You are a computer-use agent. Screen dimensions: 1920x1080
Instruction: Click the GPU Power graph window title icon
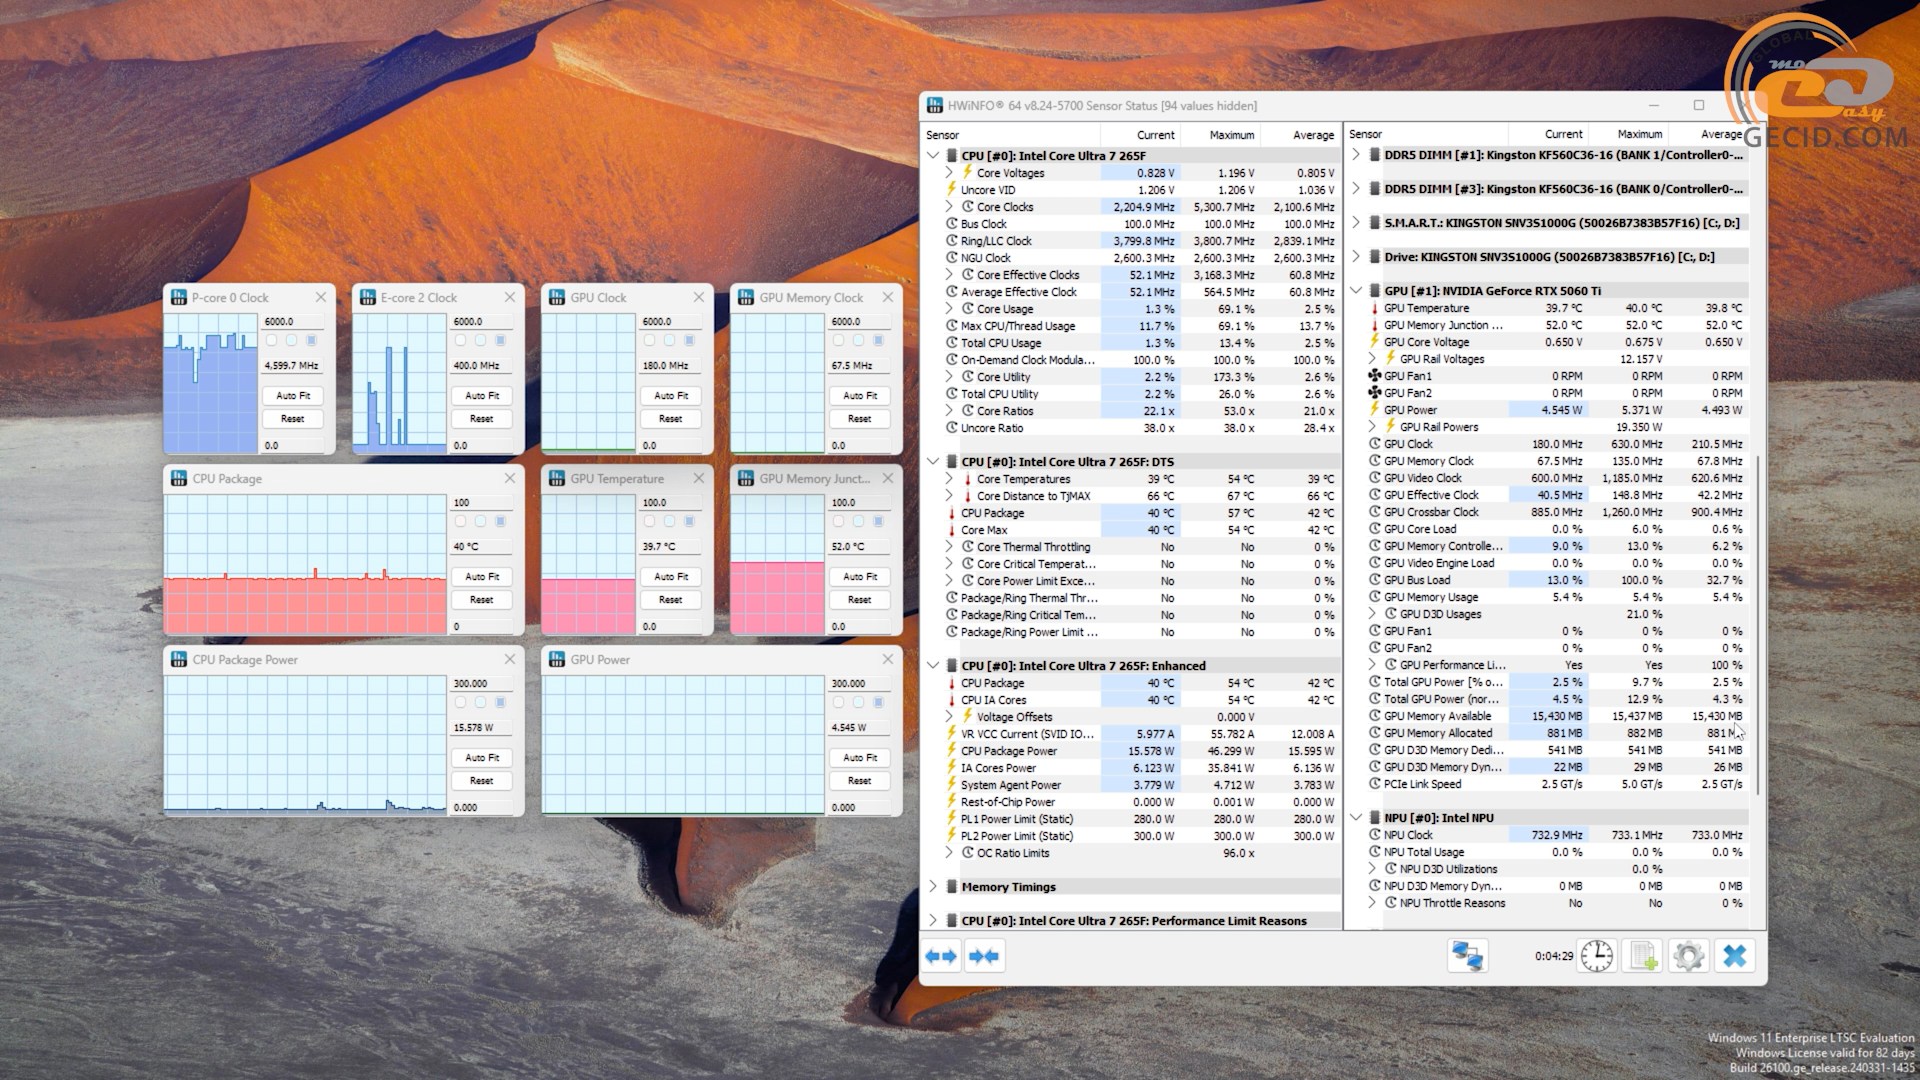(x=557, y=659)
